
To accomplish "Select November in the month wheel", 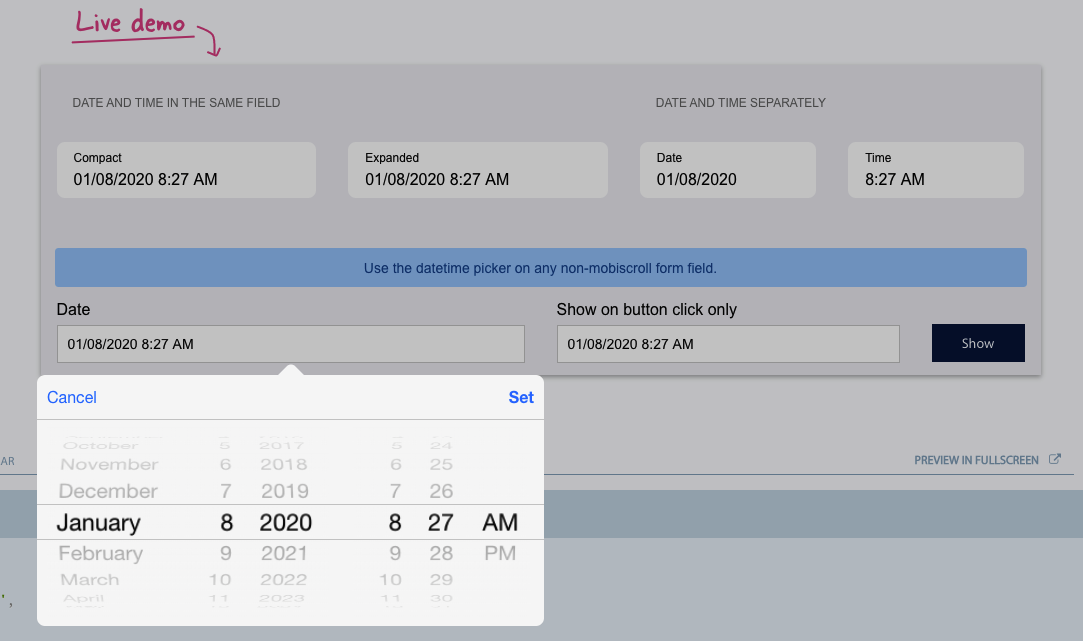I will coord(109,464).
